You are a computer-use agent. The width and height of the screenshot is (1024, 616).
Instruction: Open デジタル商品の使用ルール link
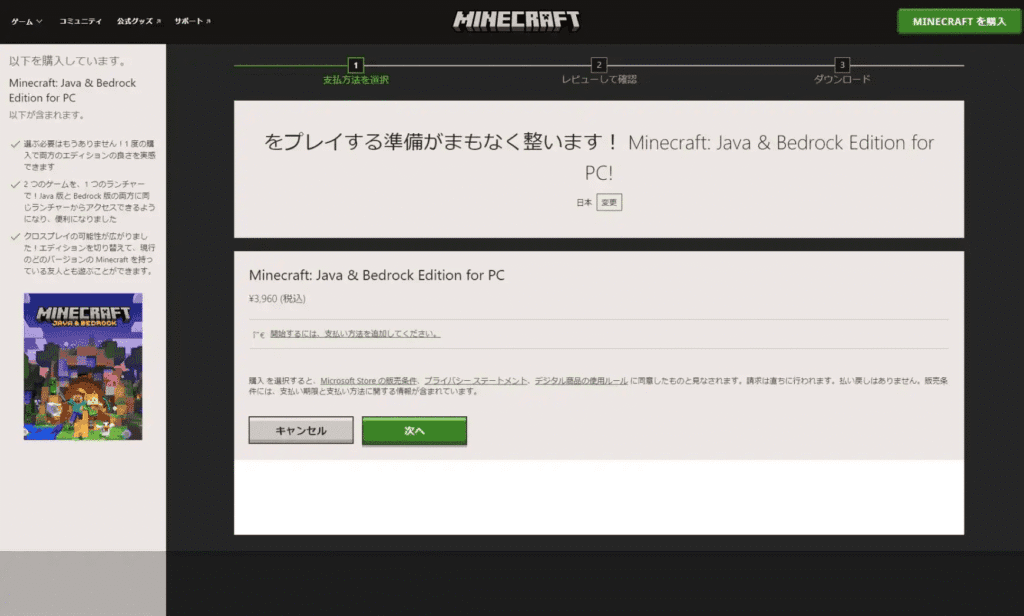pyautogui.click(x=581, y=381)
